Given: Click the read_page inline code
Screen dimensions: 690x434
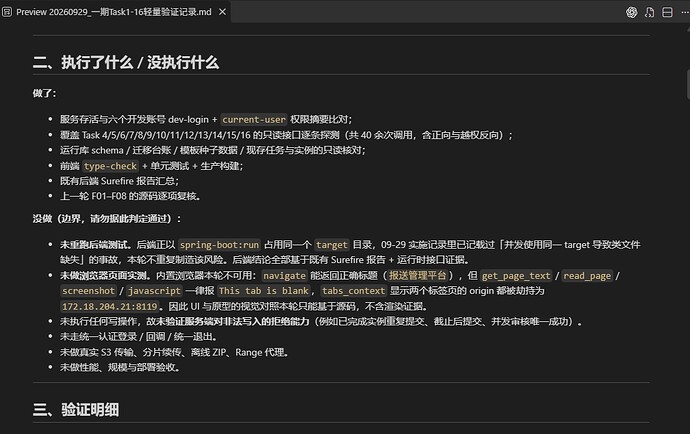Looking at the screenshot, I should pyautogui.click(x=587, y=276).
